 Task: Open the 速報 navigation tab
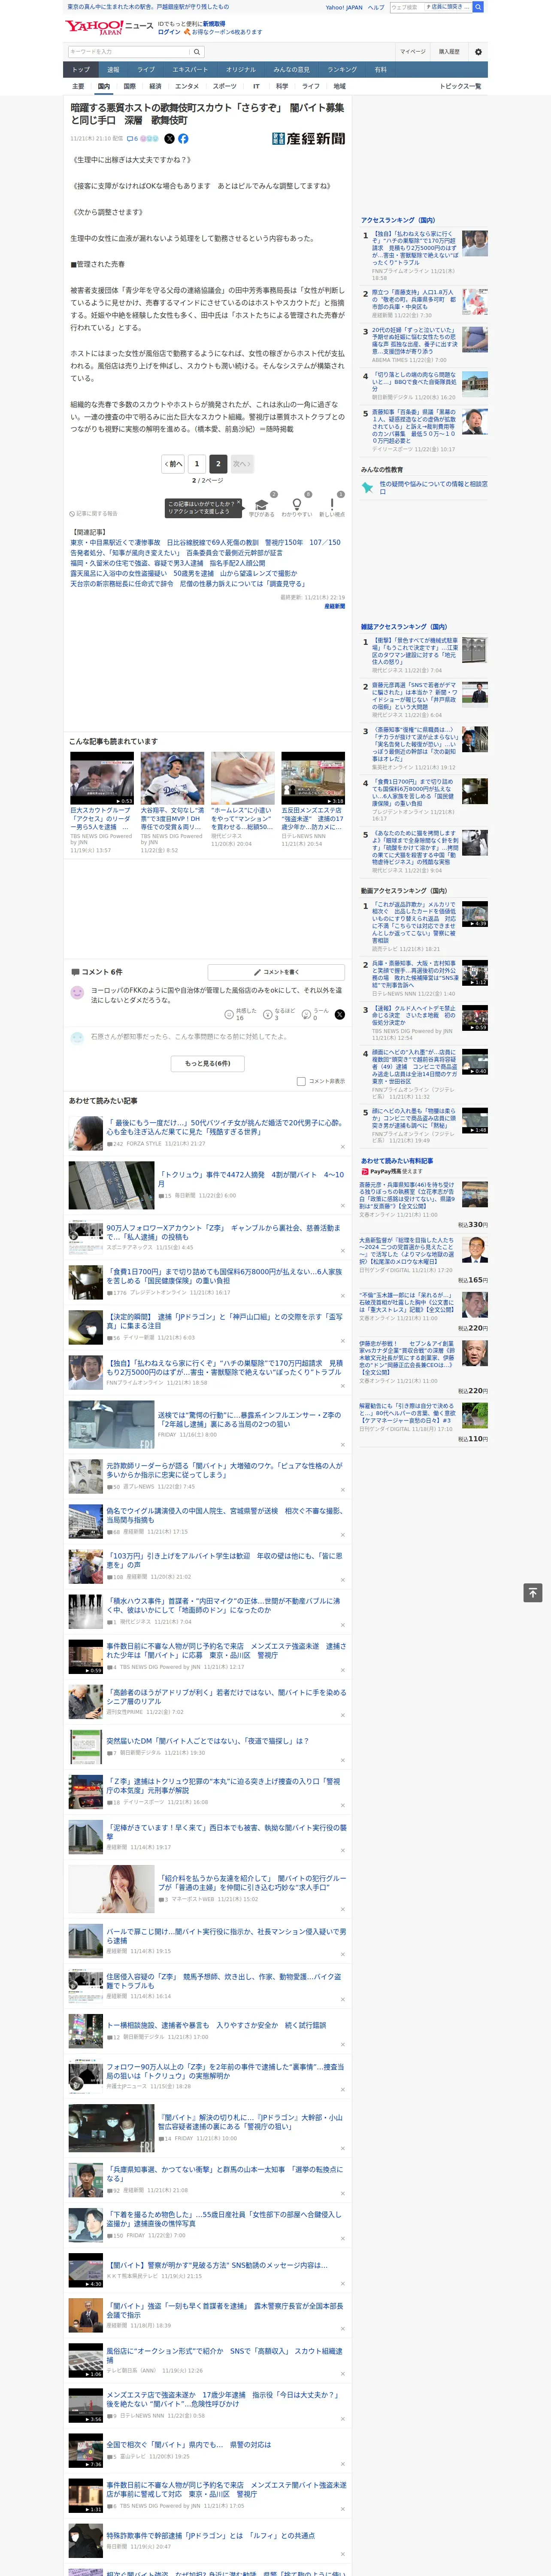click(113, 69)
